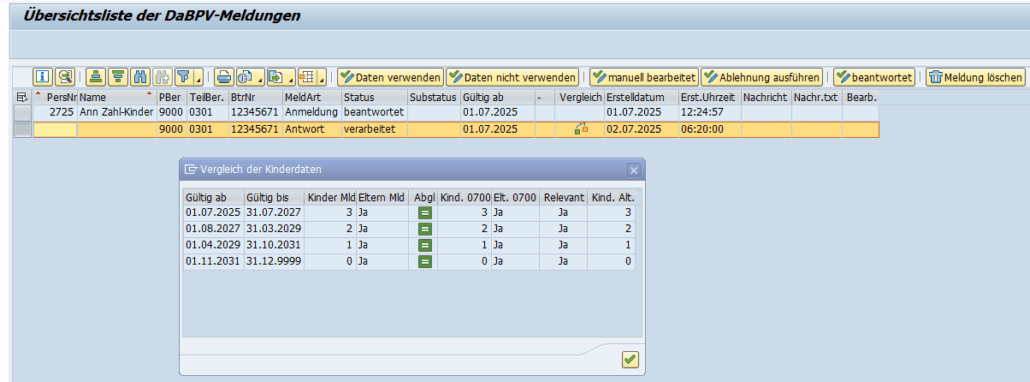Select the Antwort row selector

point(22,129)
